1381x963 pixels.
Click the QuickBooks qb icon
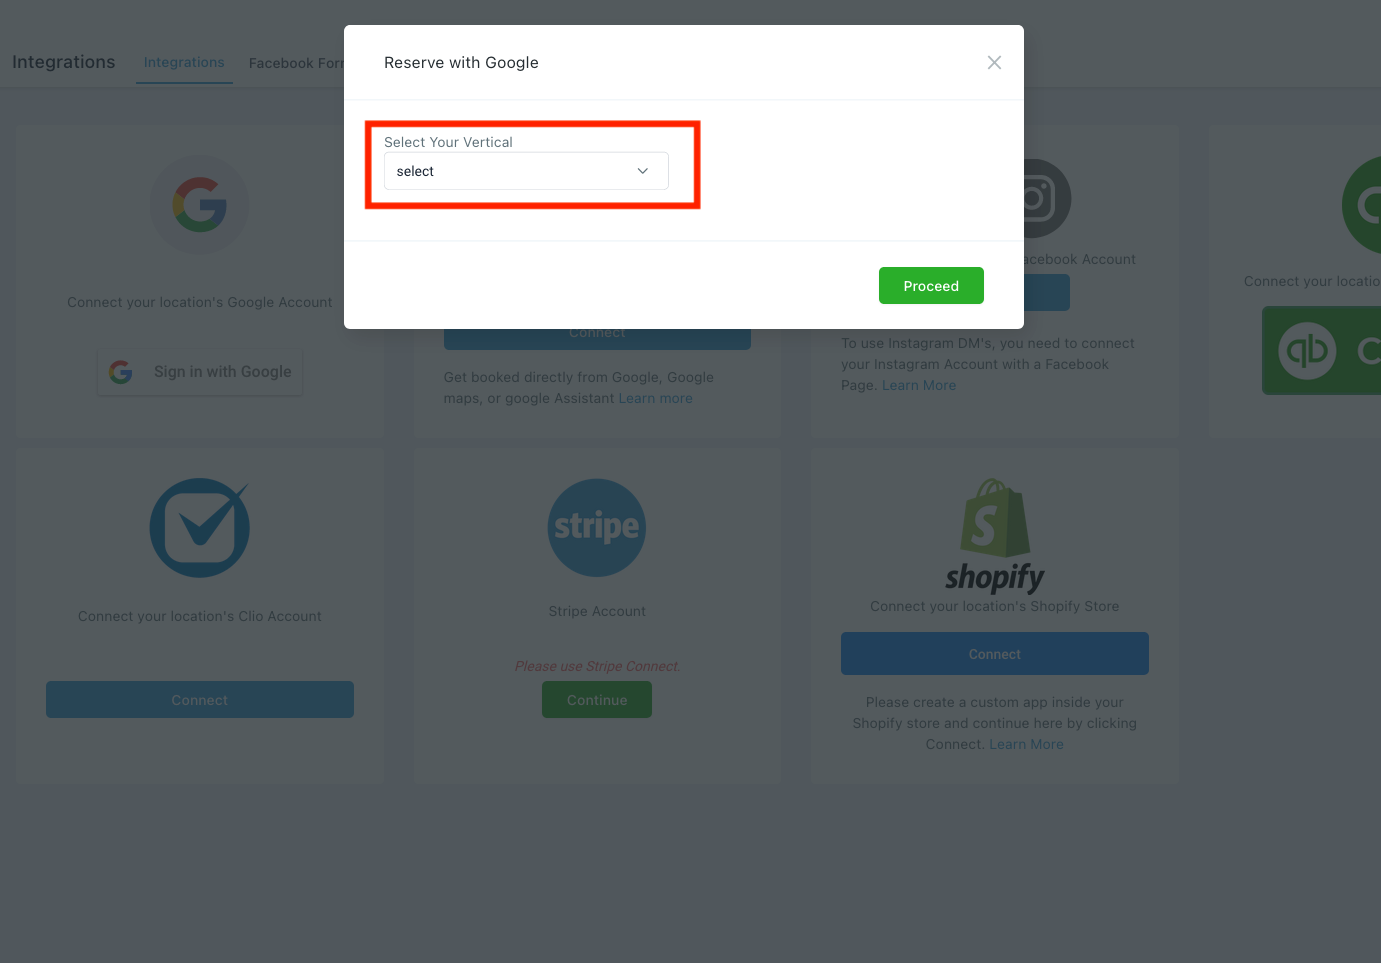coord(1307,351)
